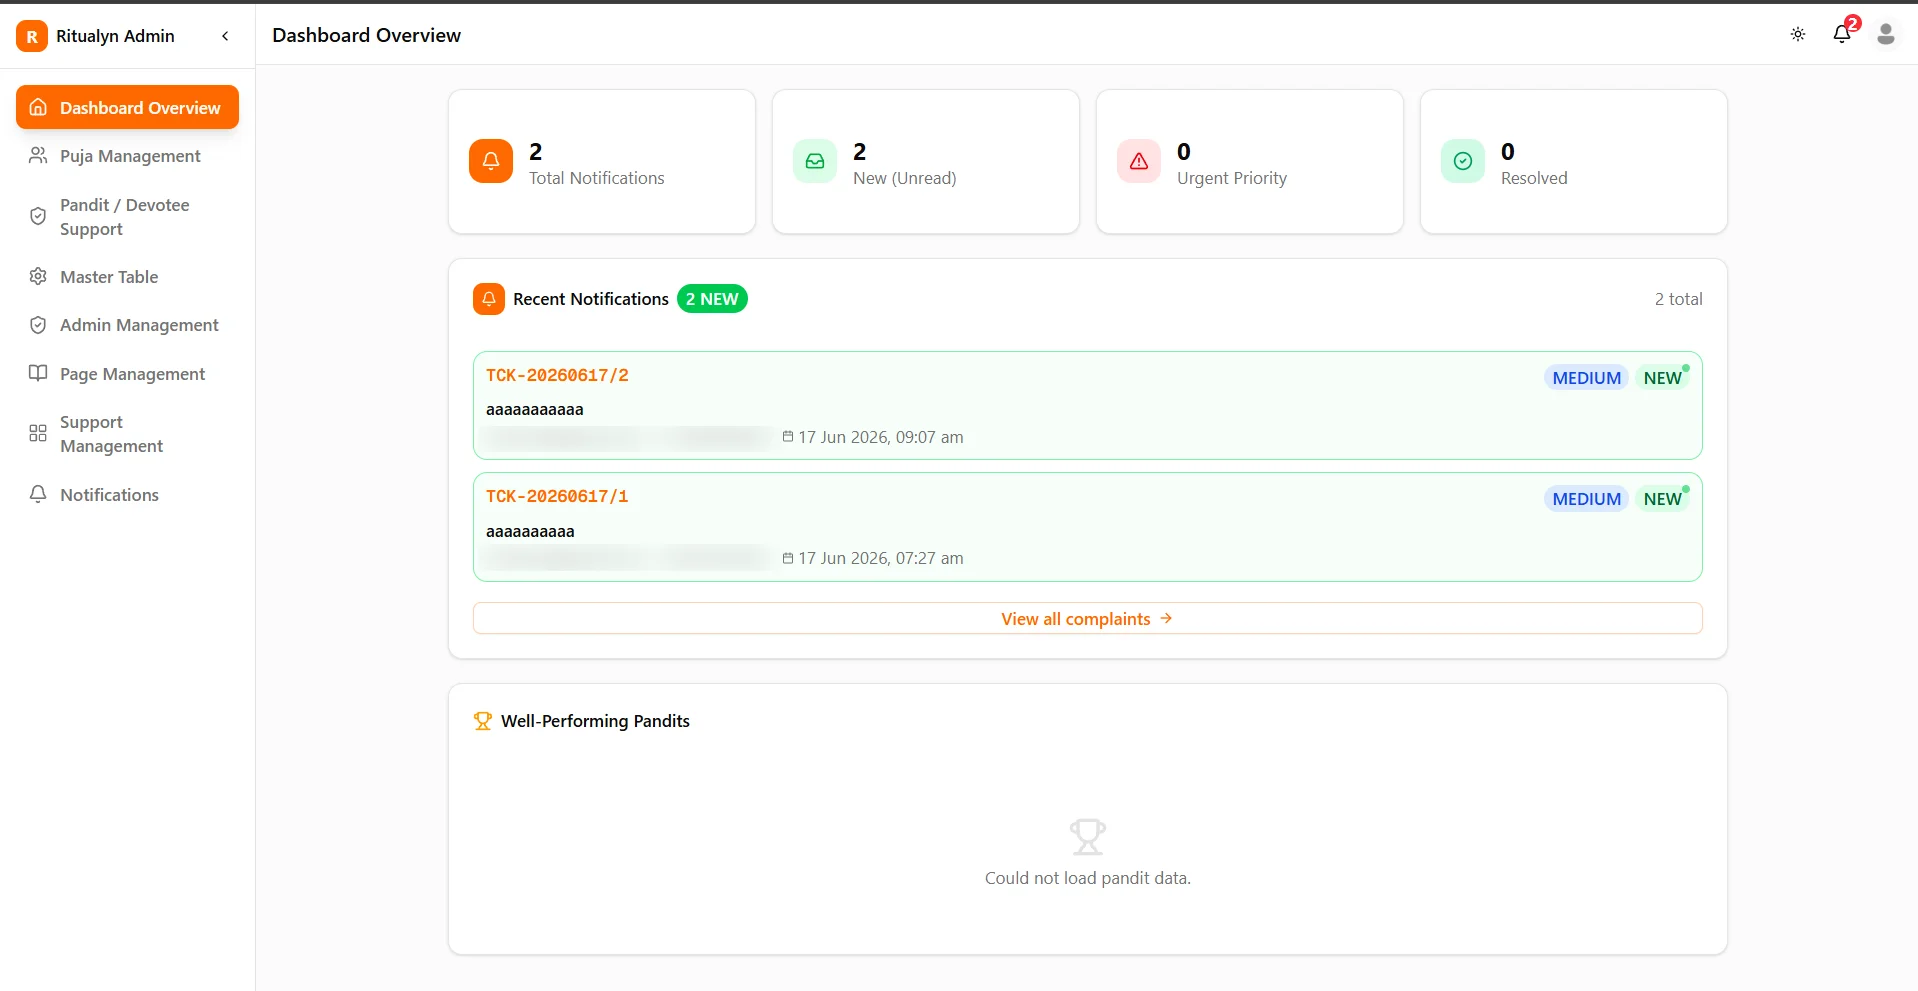The width and height of the screenshot is (1918, 991).
Task: Click the Ritualyn Admin logo icon
Action: [x=32, y=36]
